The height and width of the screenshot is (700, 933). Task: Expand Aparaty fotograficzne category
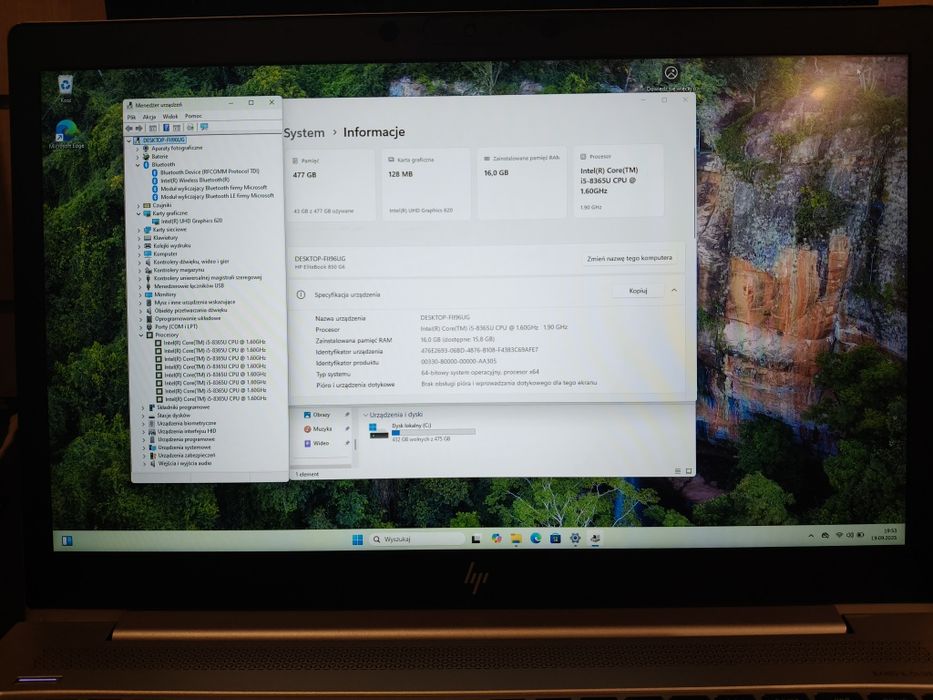138,148
